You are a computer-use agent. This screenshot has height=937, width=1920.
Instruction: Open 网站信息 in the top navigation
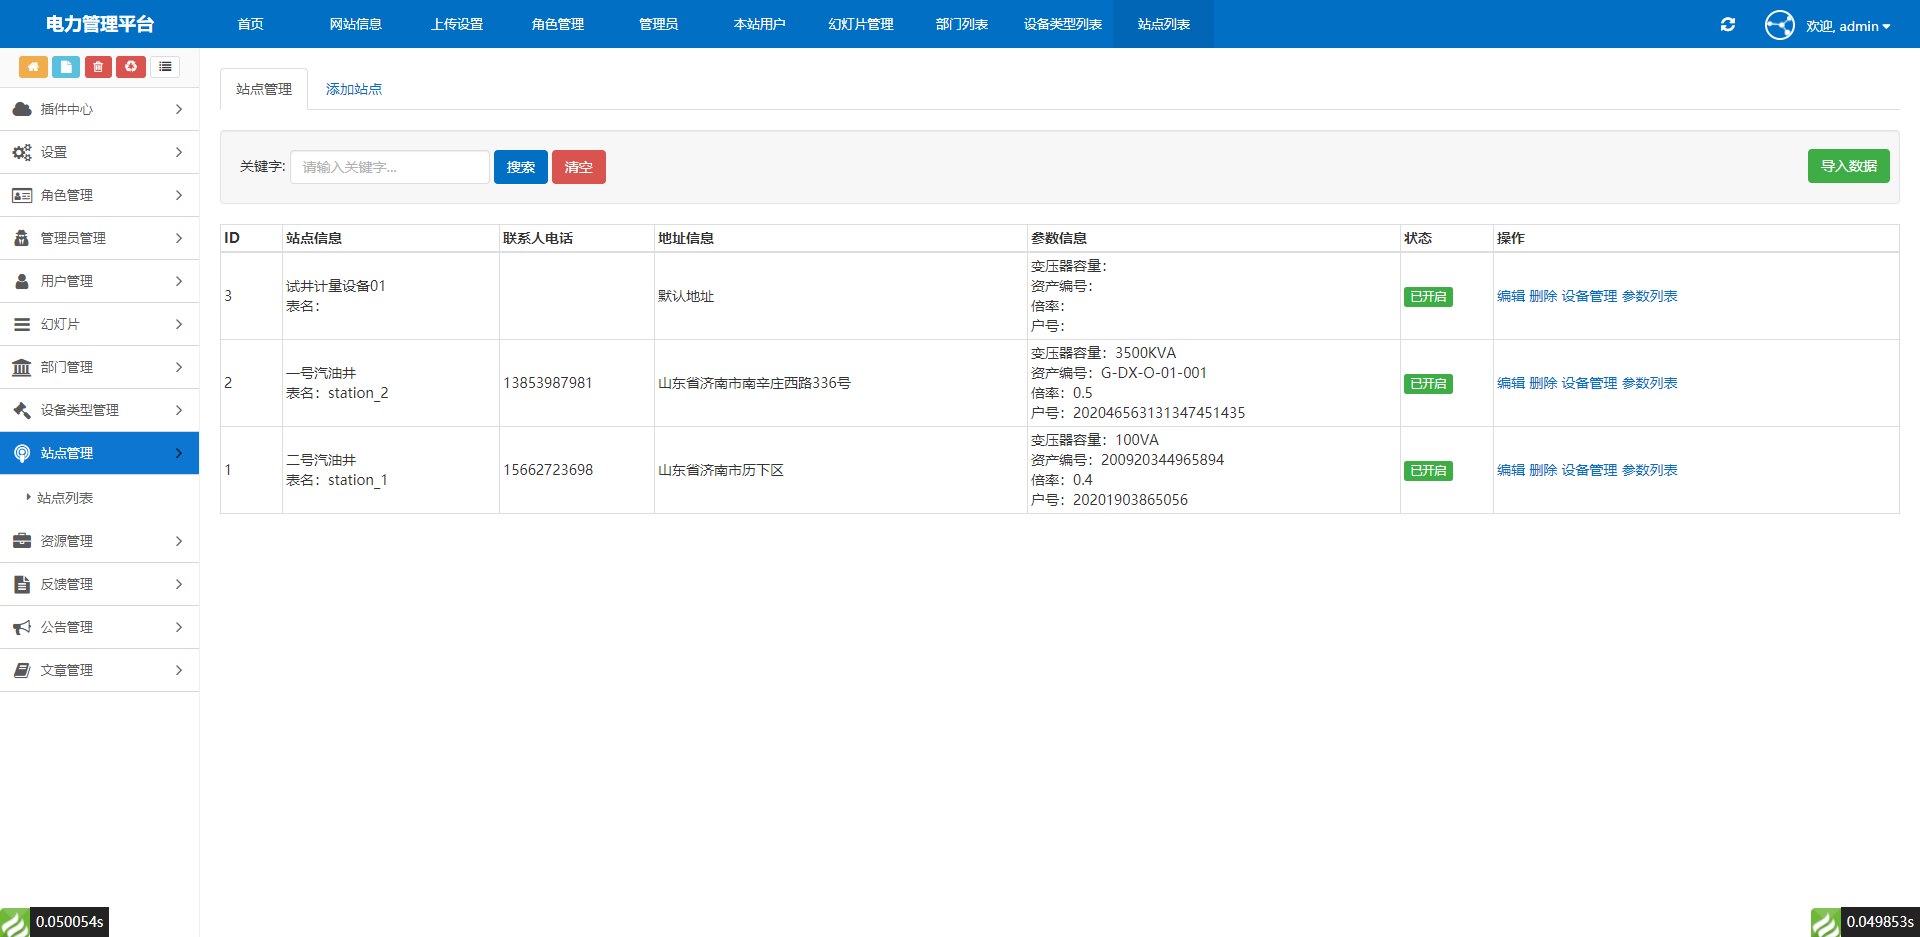(356, 24)
